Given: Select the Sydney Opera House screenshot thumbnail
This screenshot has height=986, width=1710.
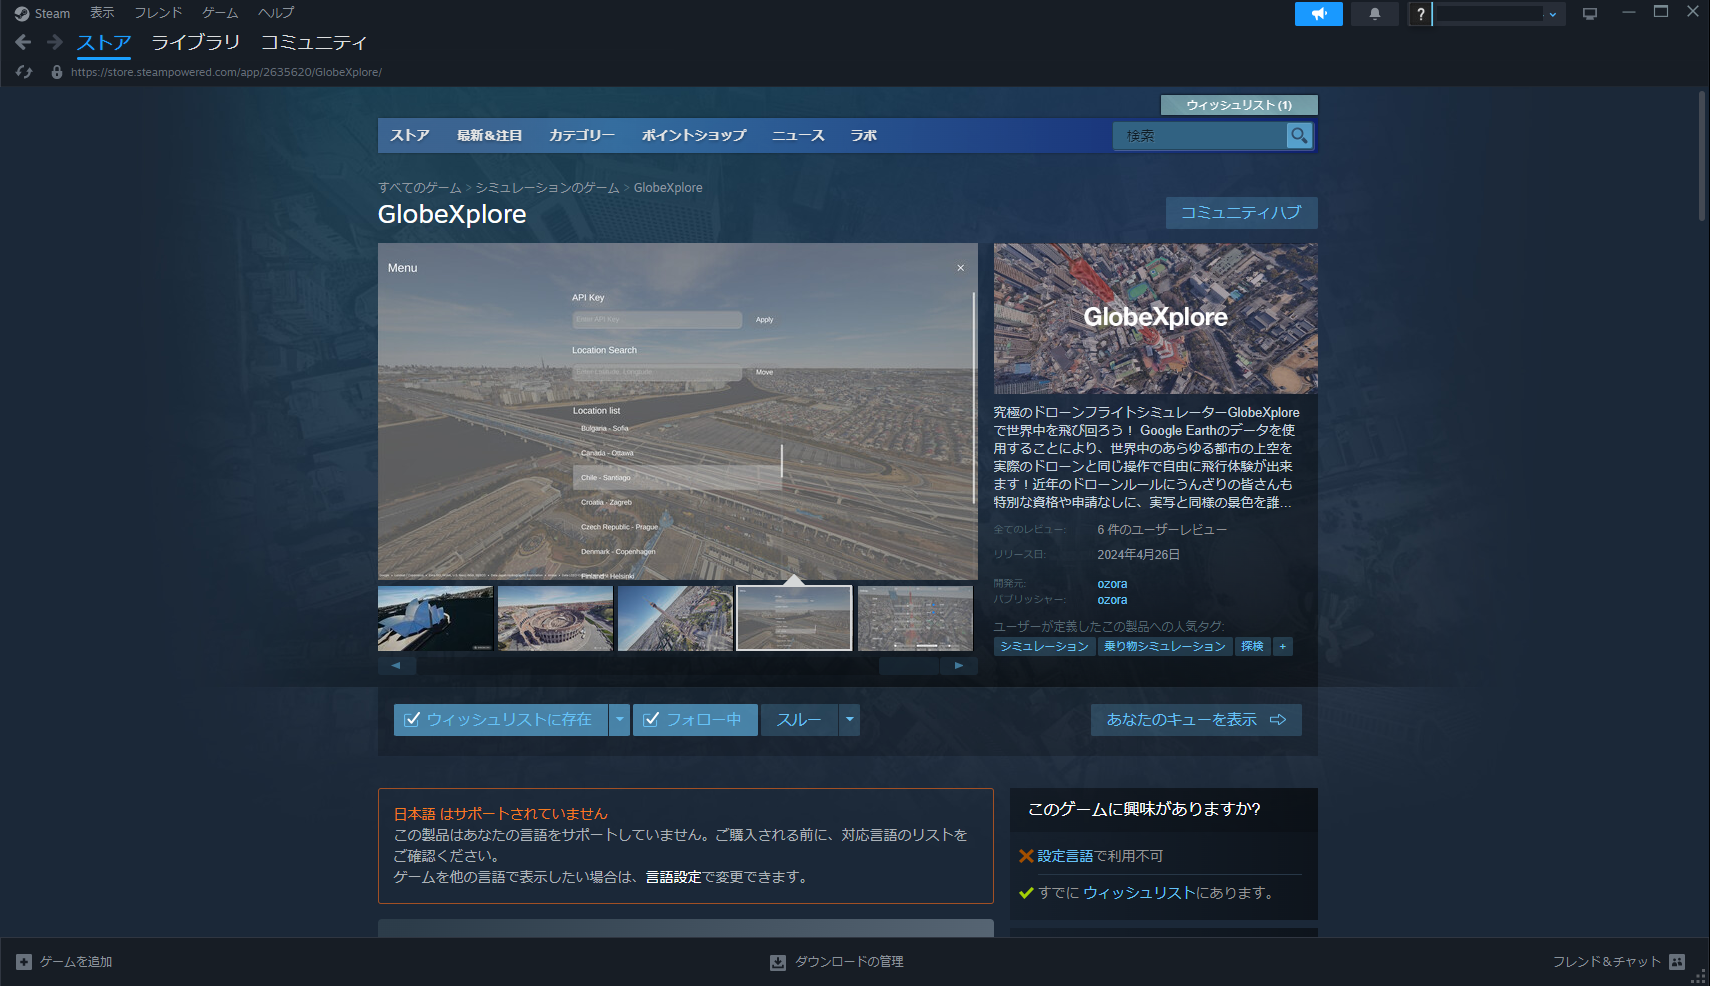Looking at the screenshot, I should tap(435, 618).
